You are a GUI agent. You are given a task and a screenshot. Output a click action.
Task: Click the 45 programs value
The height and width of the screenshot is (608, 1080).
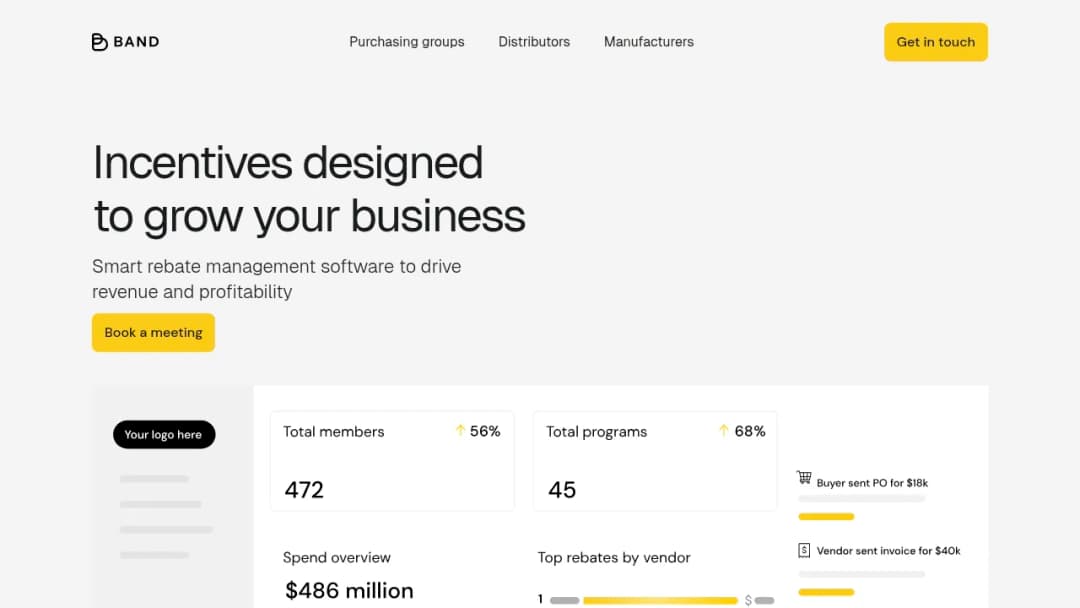coord(562,490)
